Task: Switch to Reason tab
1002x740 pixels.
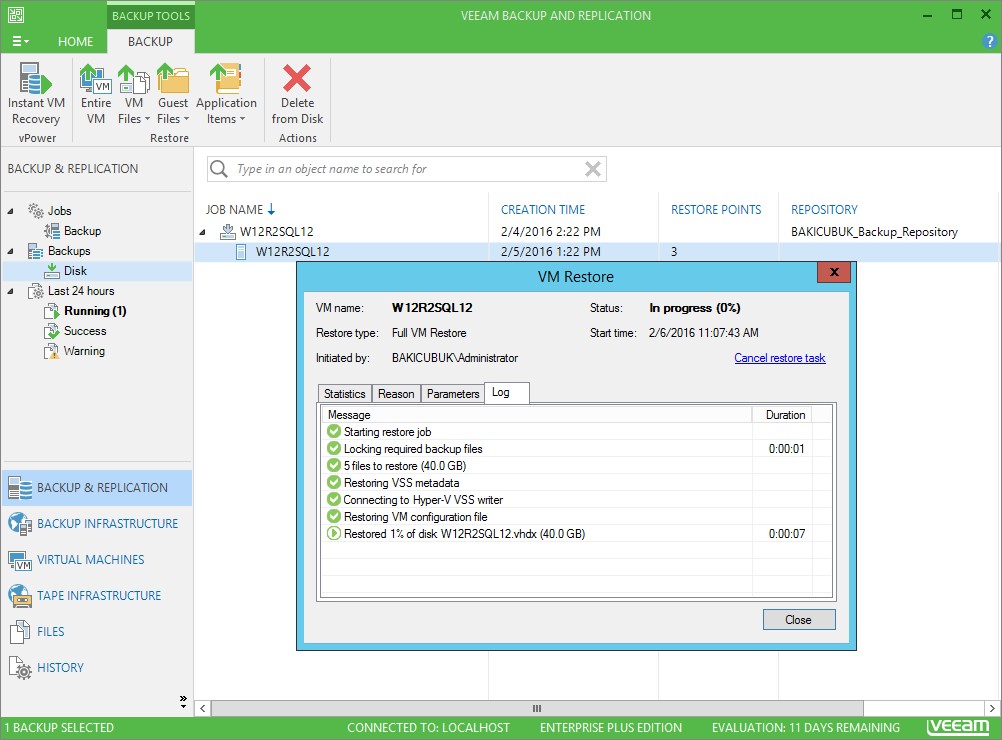Action: [396, 394]
